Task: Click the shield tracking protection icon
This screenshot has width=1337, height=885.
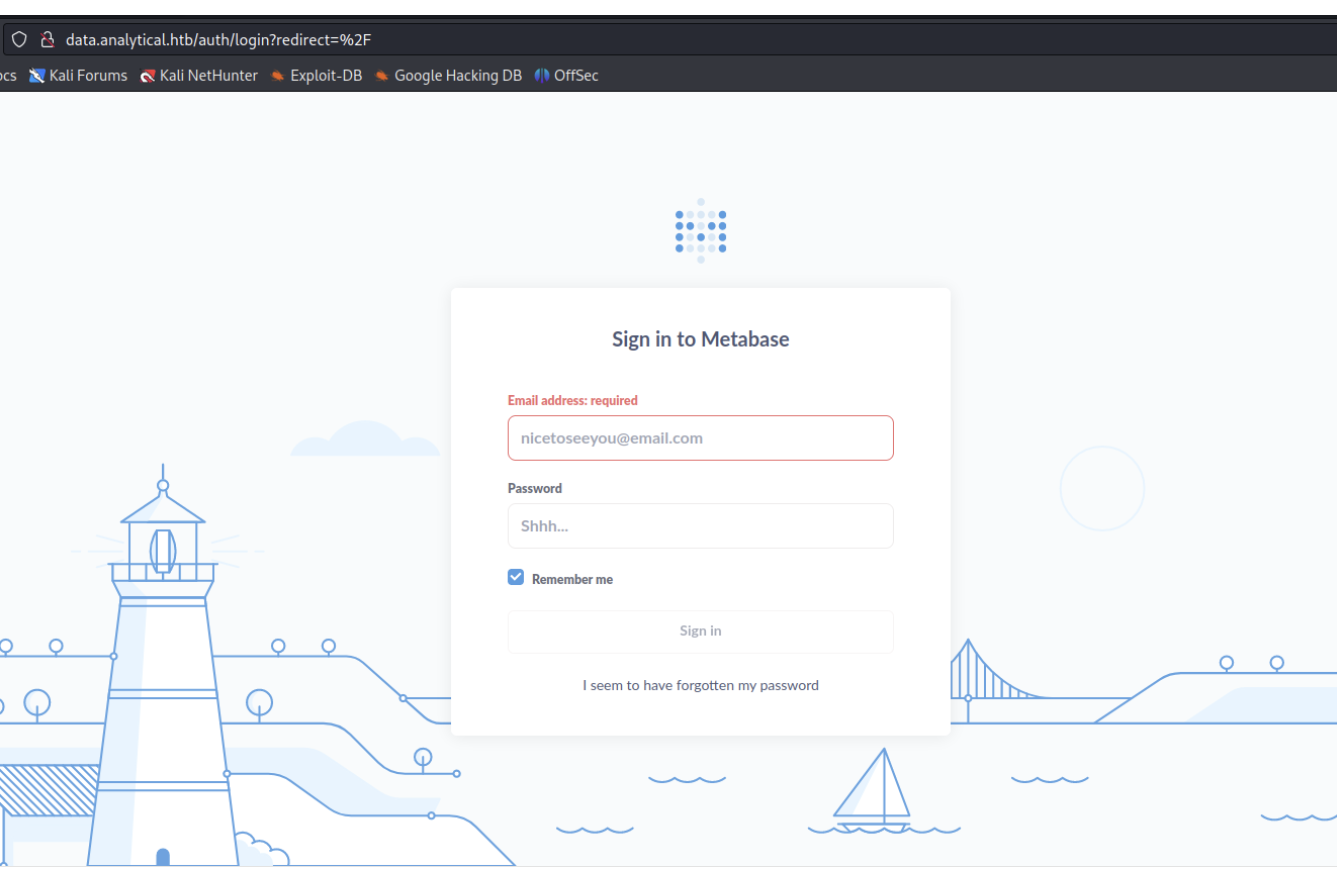Action: tap(19, 40)
